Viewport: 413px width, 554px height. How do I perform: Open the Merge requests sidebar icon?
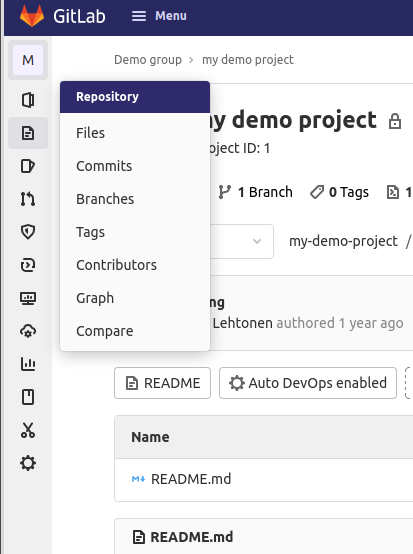point(28,199)
